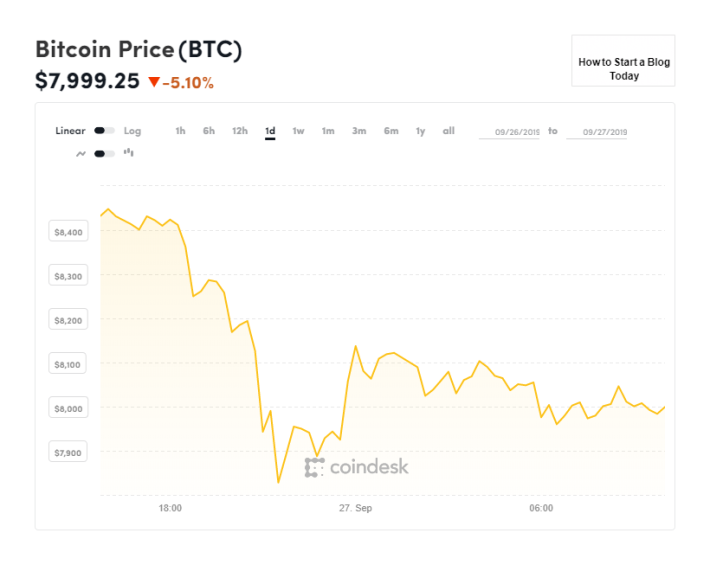
Task: Click the line chart icon
Action: point(81,154)
